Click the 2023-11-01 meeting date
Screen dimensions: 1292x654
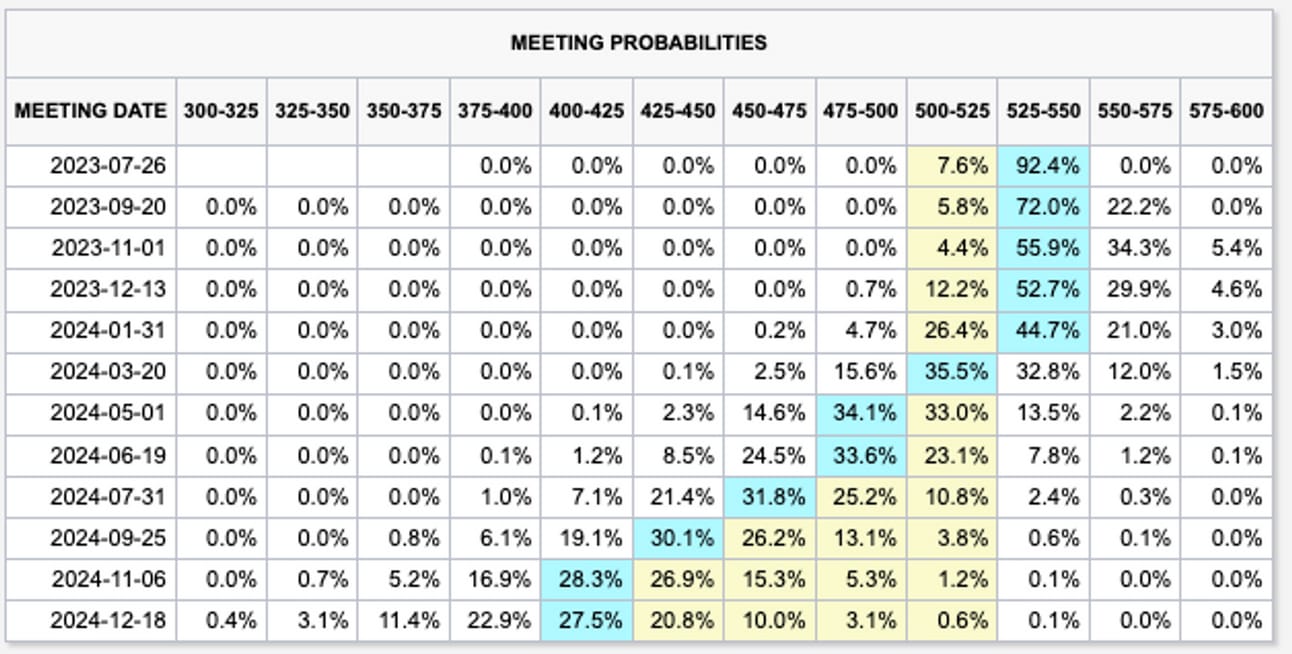pos(109,249)
